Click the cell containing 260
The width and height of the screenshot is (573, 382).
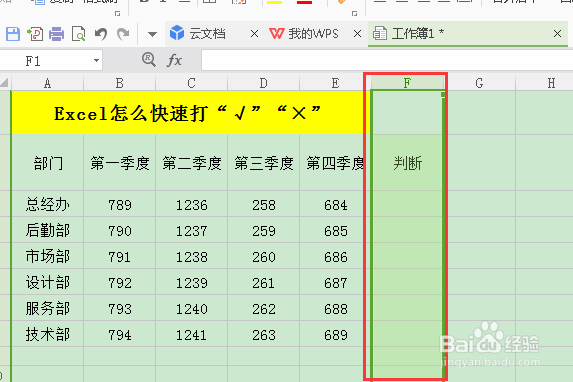(x=263, y=256)
